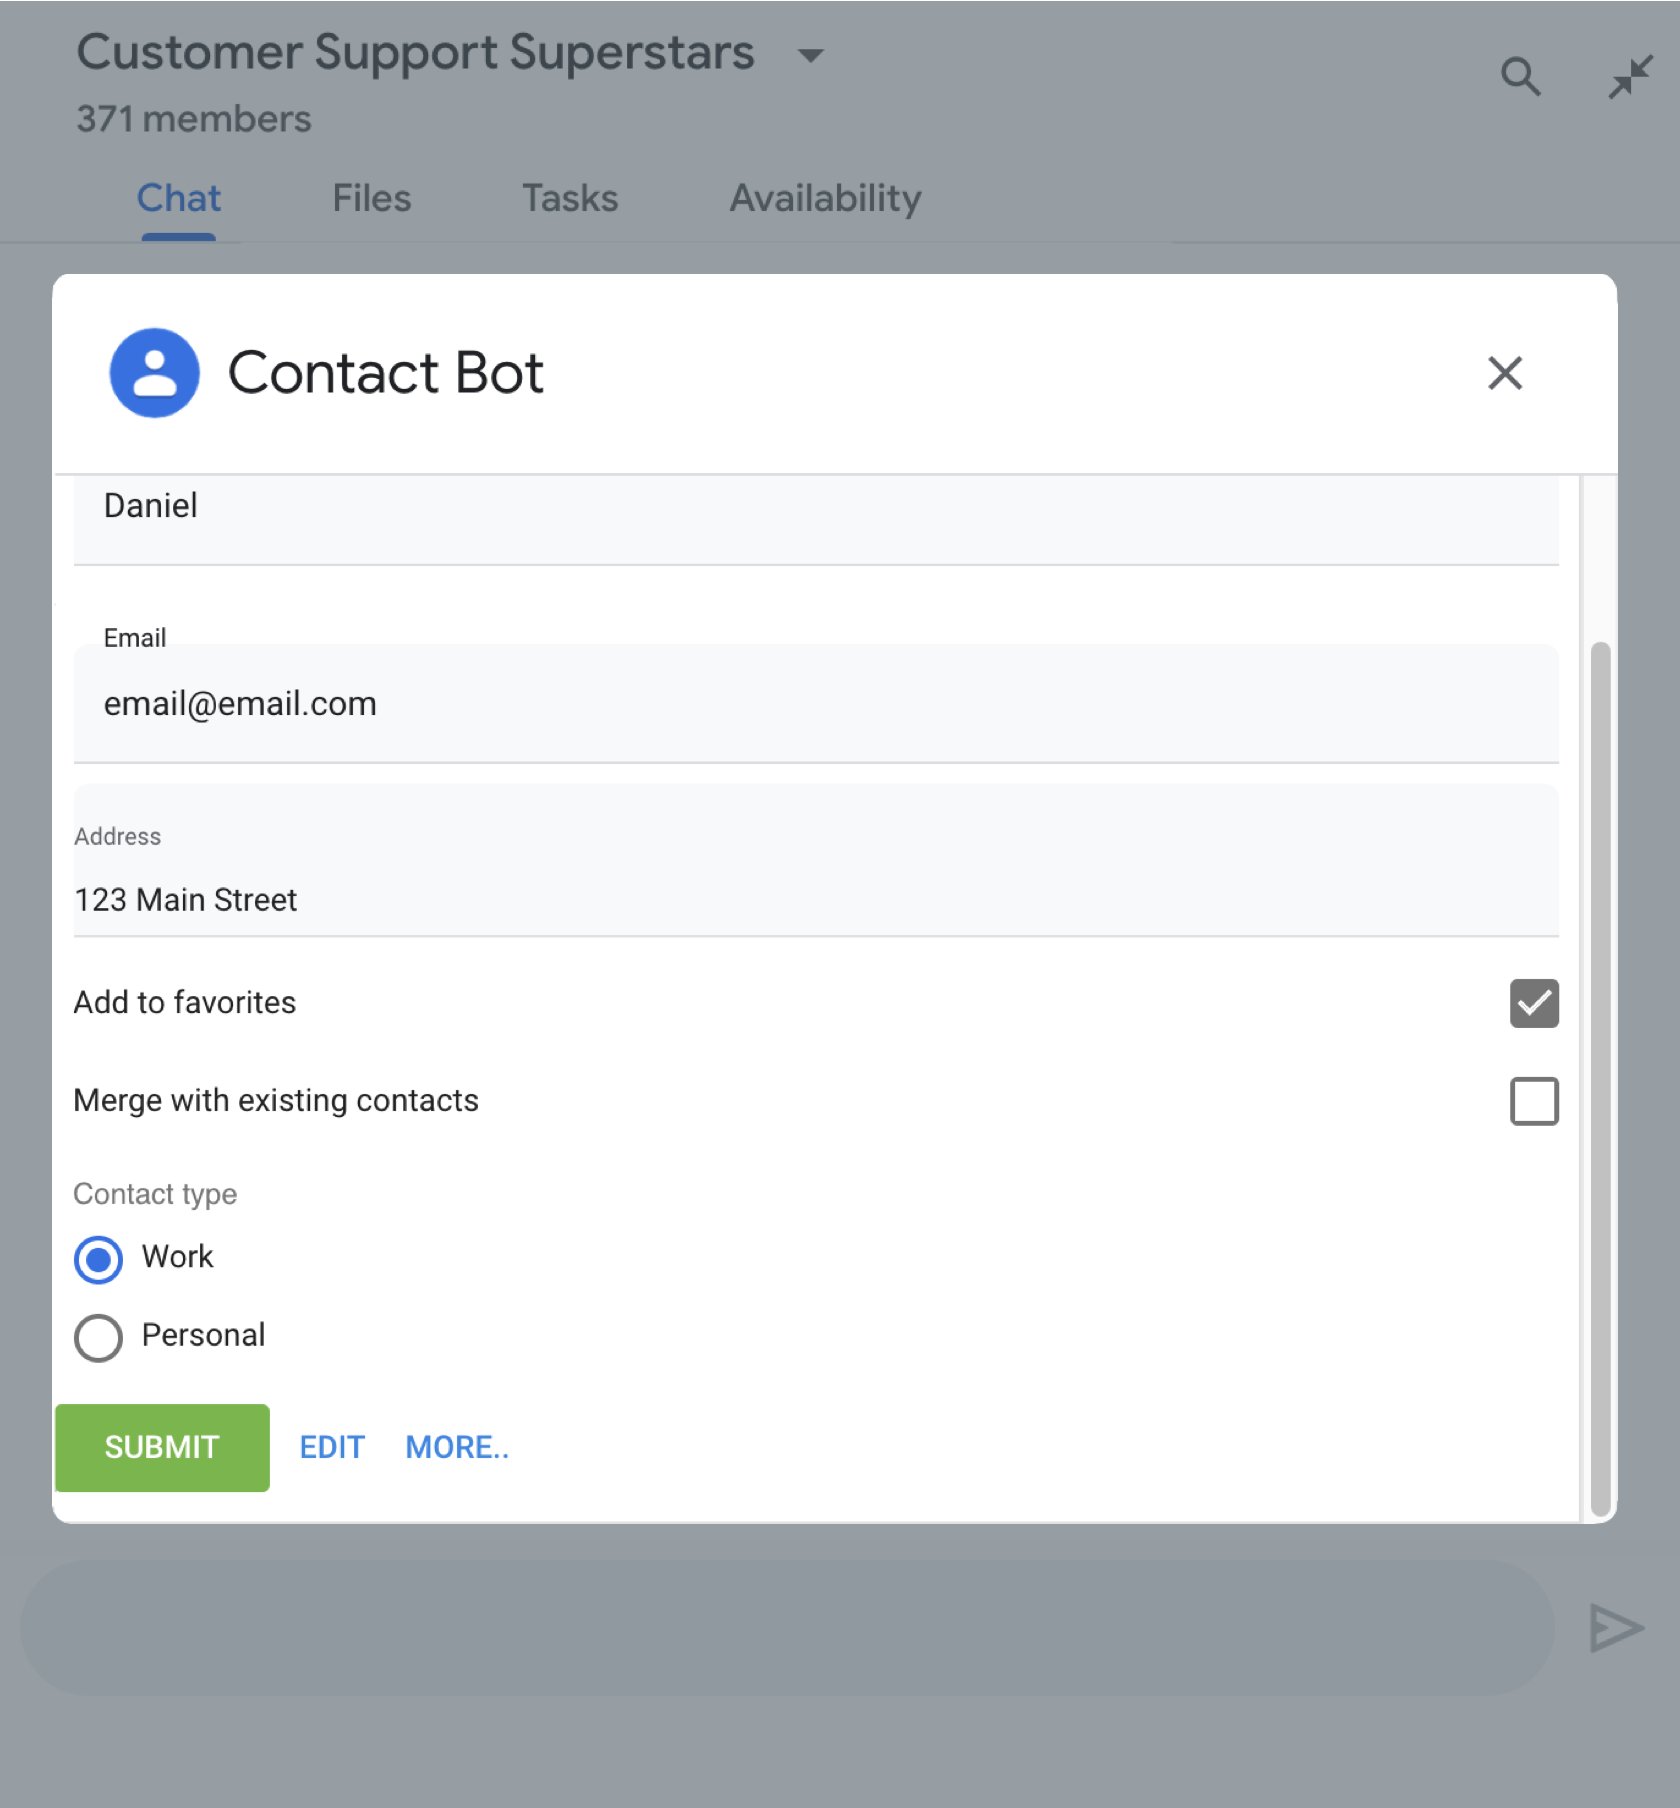Uncheck the Add to favorites checkbox
The image size is (1680, 1808).
point(1533,1003)
